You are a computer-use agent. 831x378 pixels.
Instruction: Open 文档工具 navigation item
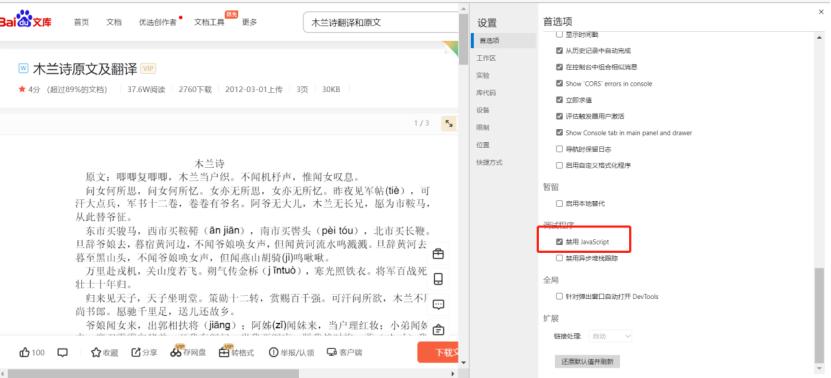209,22
